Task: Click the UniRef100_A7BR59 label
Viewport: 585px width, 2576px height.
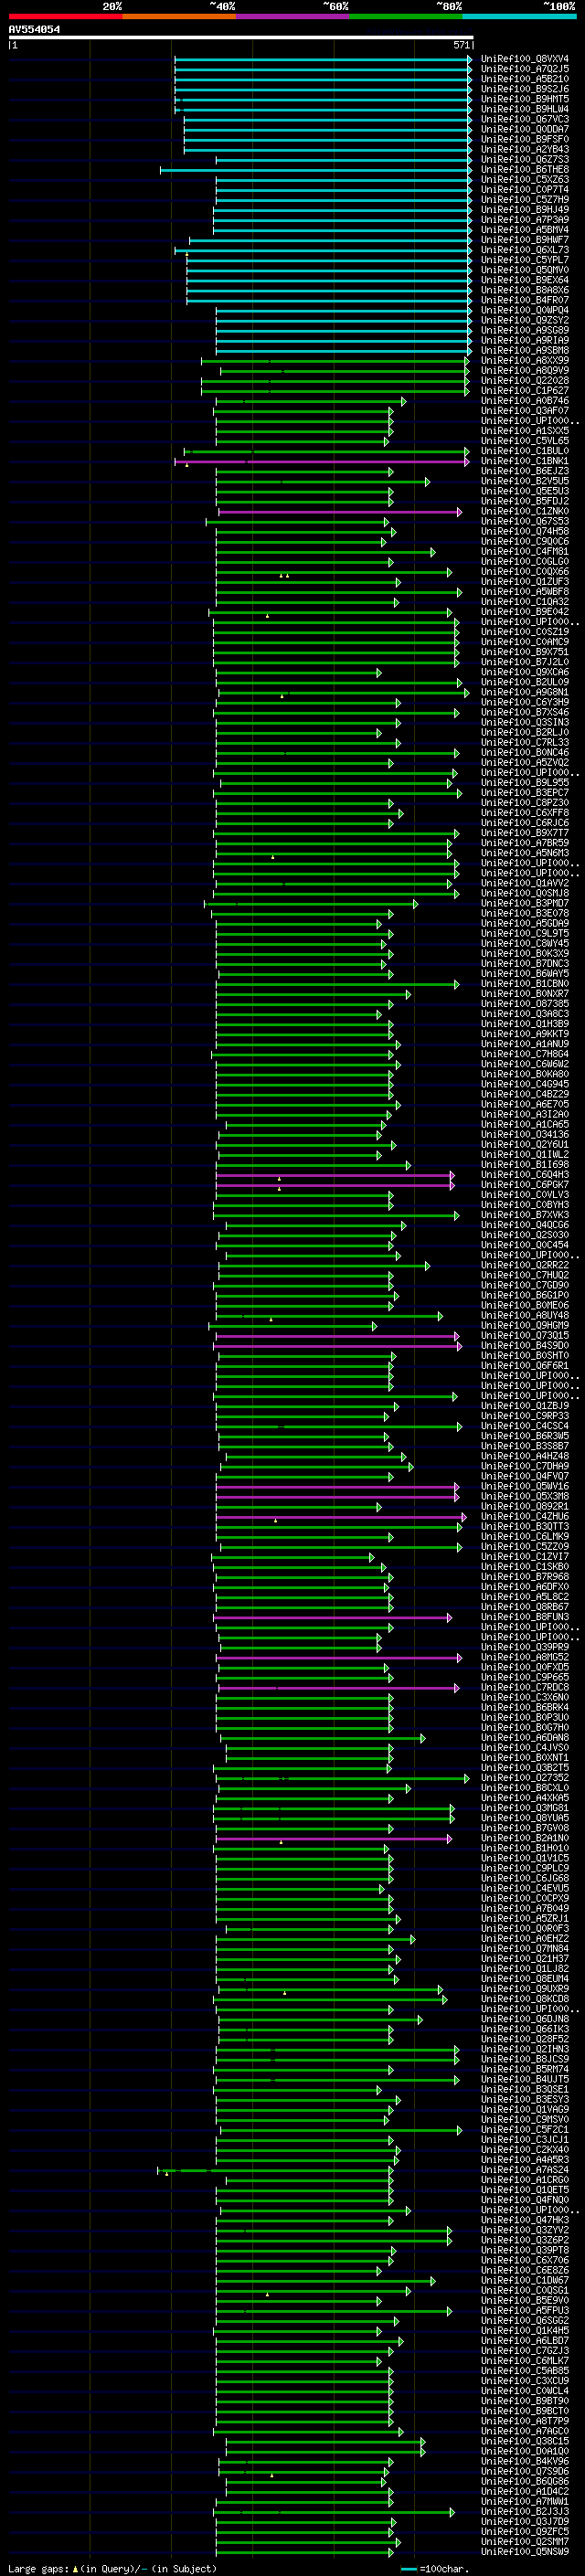Action: (x=525, y=843)
